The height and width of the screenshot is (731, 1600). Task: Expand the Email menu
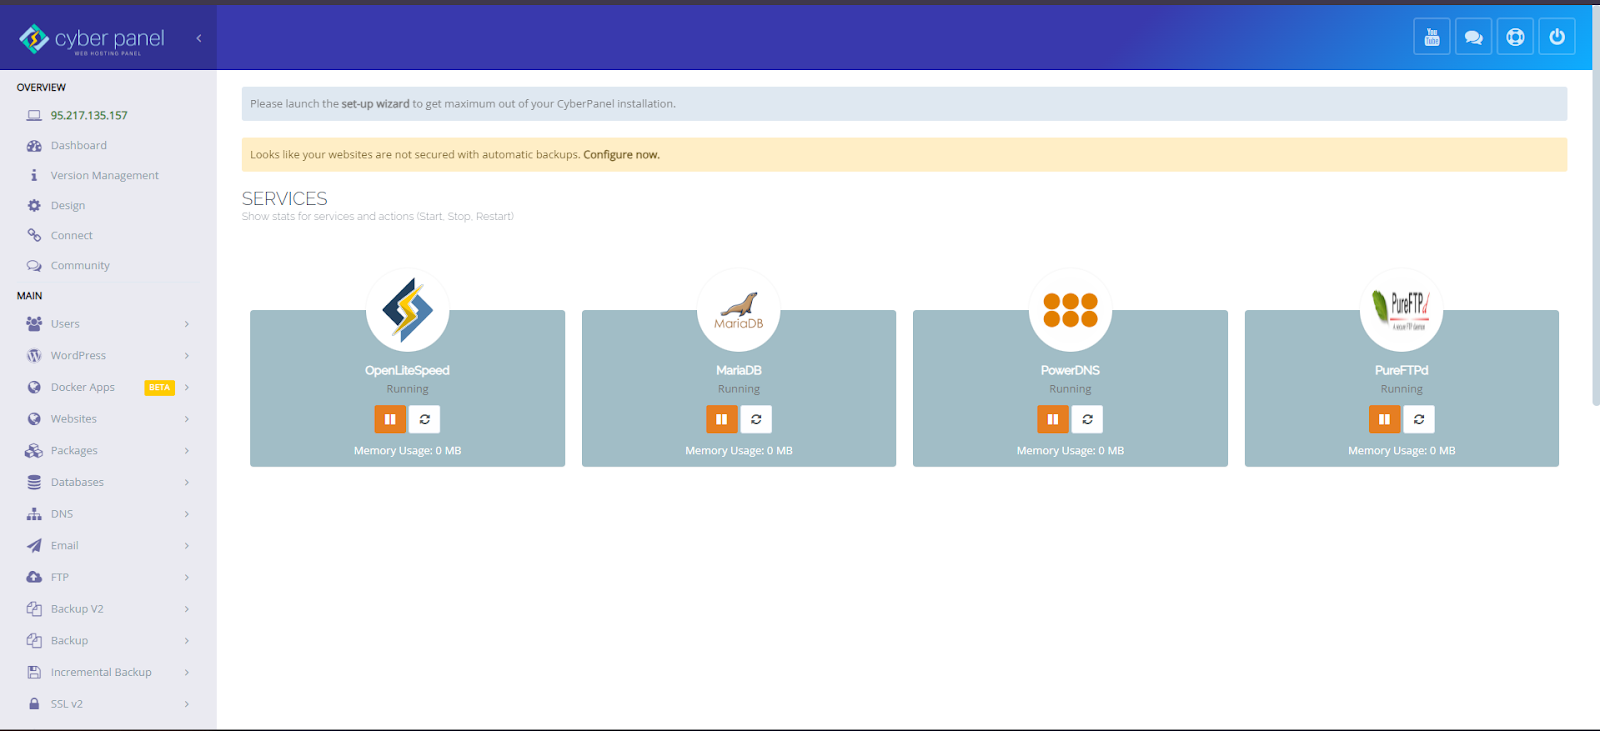(108, 545)
